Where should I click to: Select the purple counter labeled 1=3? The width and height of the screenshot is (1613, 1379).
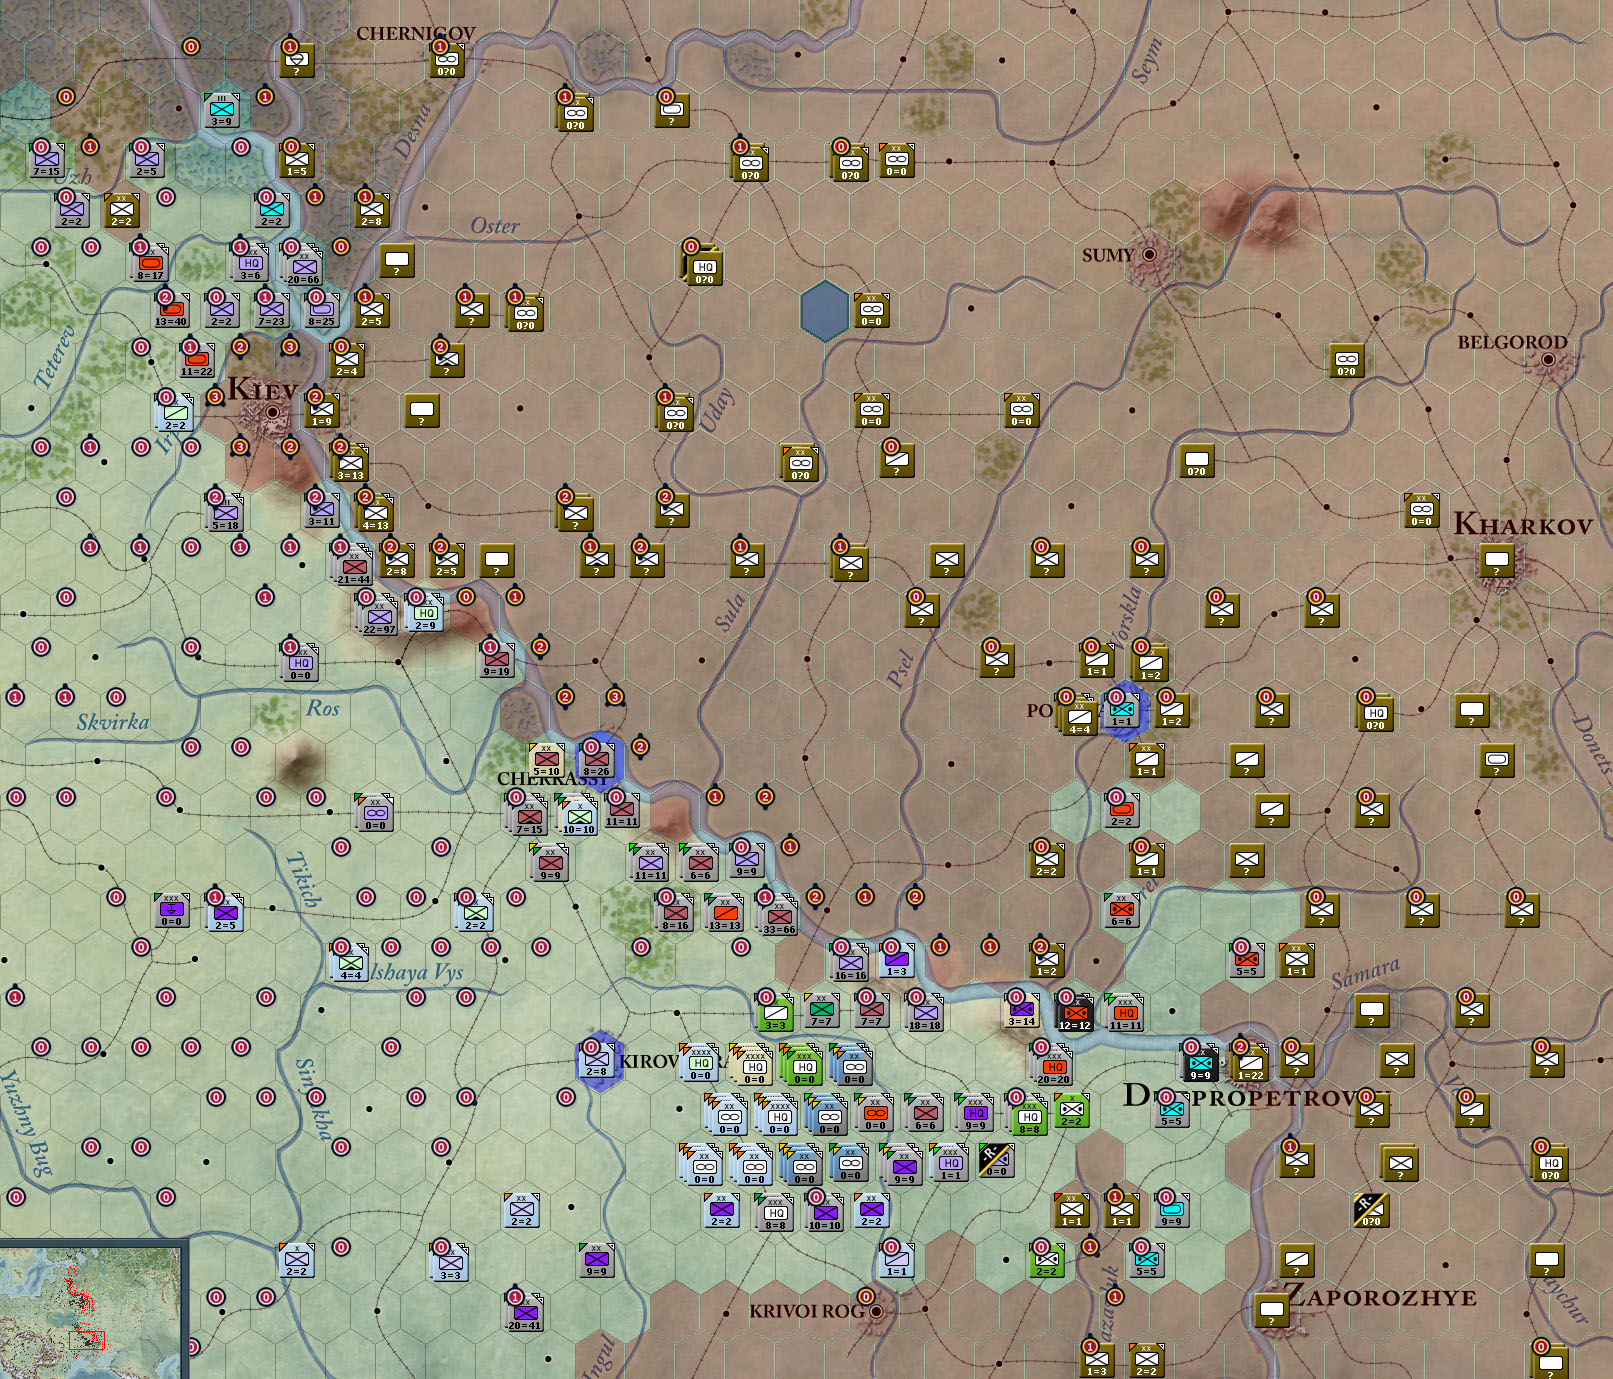point(897,960)
